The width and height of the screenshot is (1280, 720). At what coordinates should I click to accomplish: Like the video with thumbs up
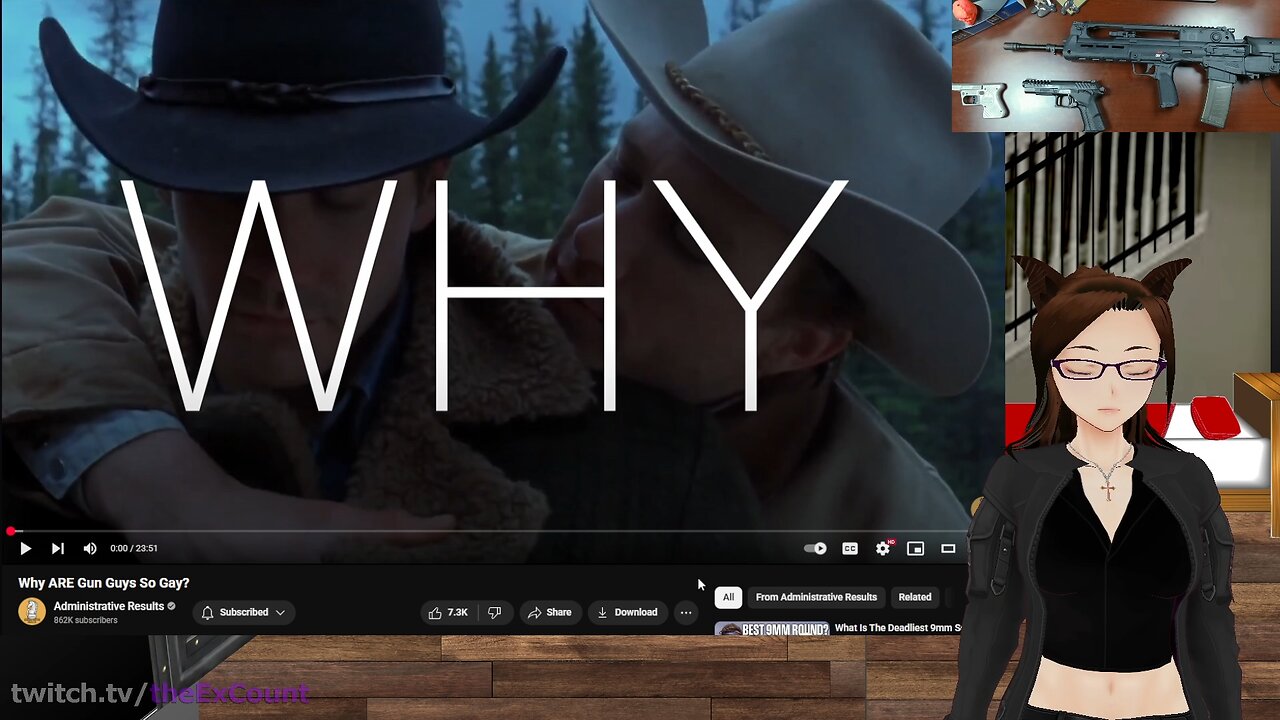pos(448,612)
